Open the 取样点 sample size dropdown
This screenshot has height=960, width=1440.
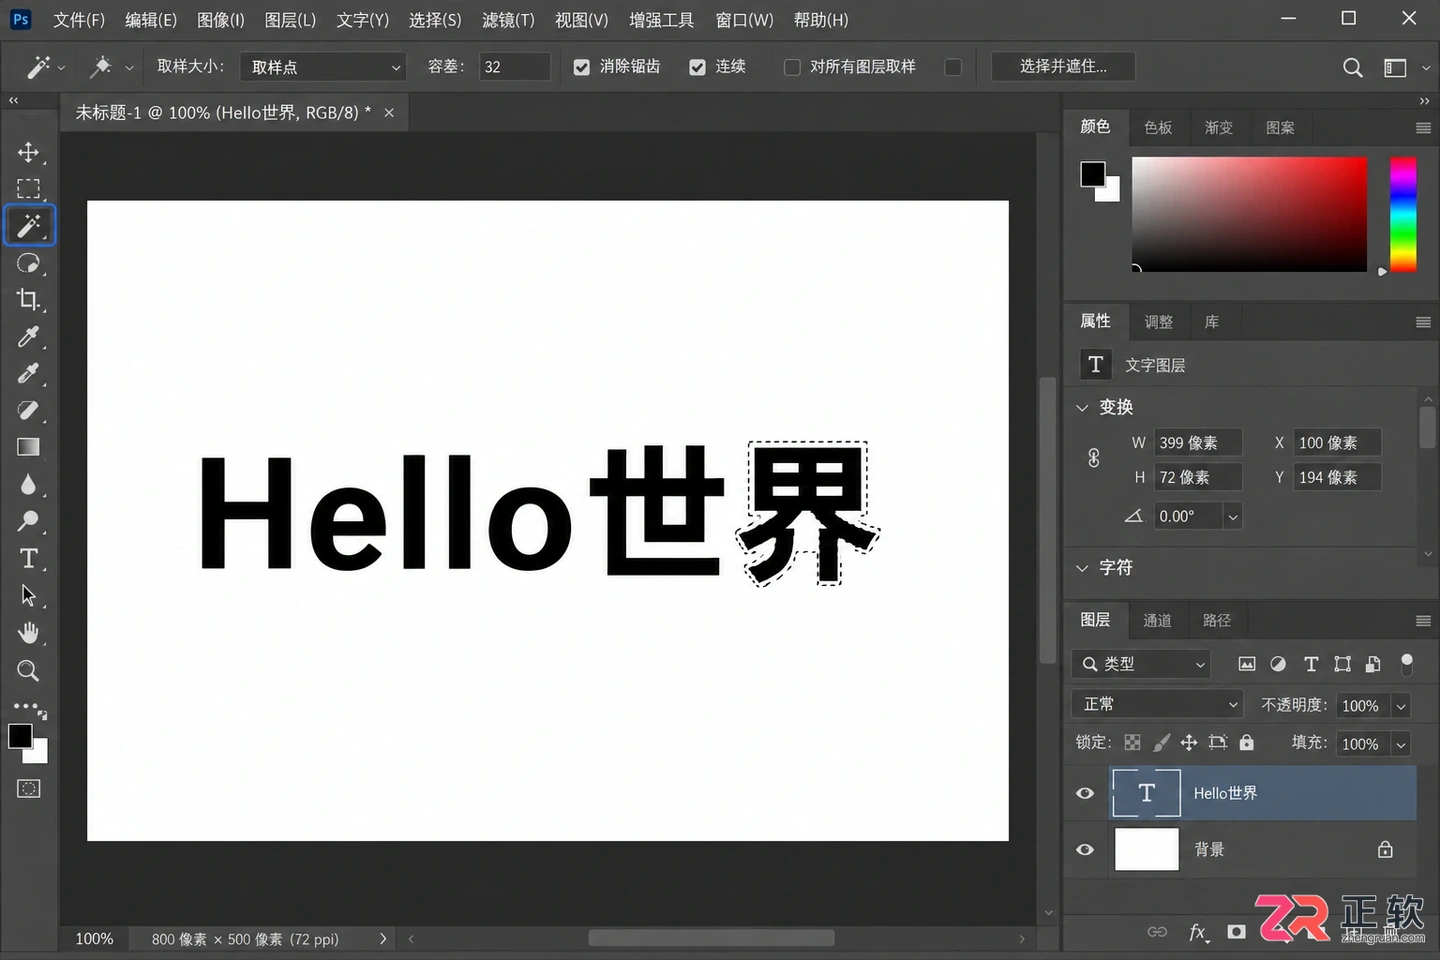323,67
